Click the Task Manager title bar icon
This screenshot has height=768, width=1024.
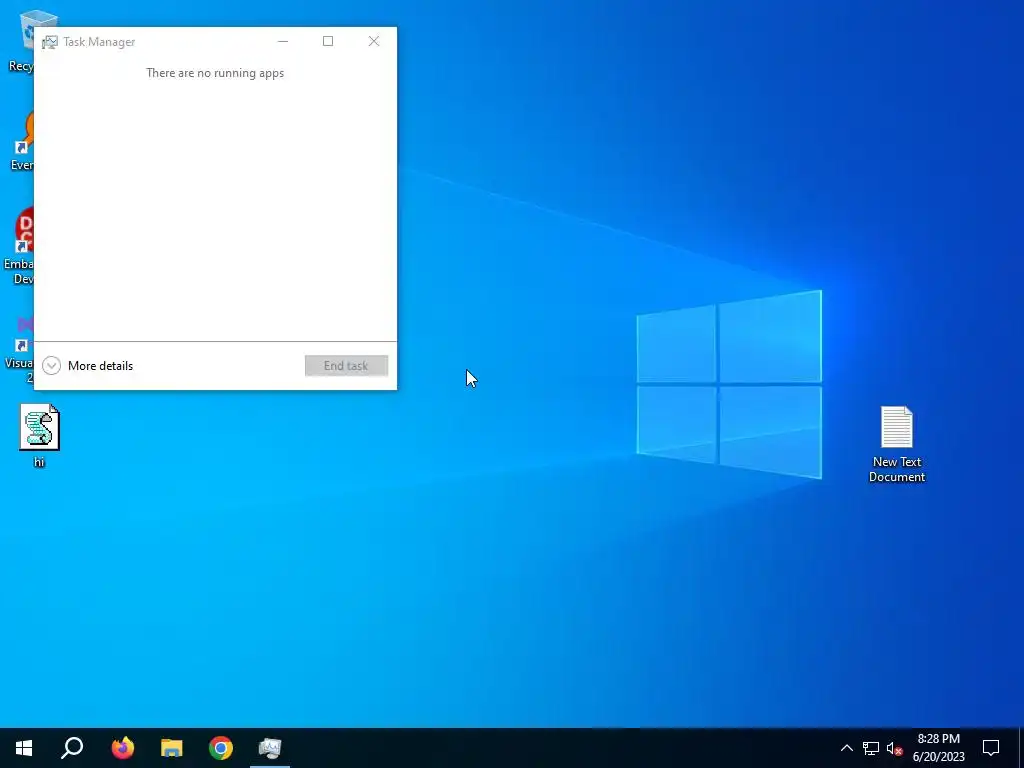coord(50,42)
